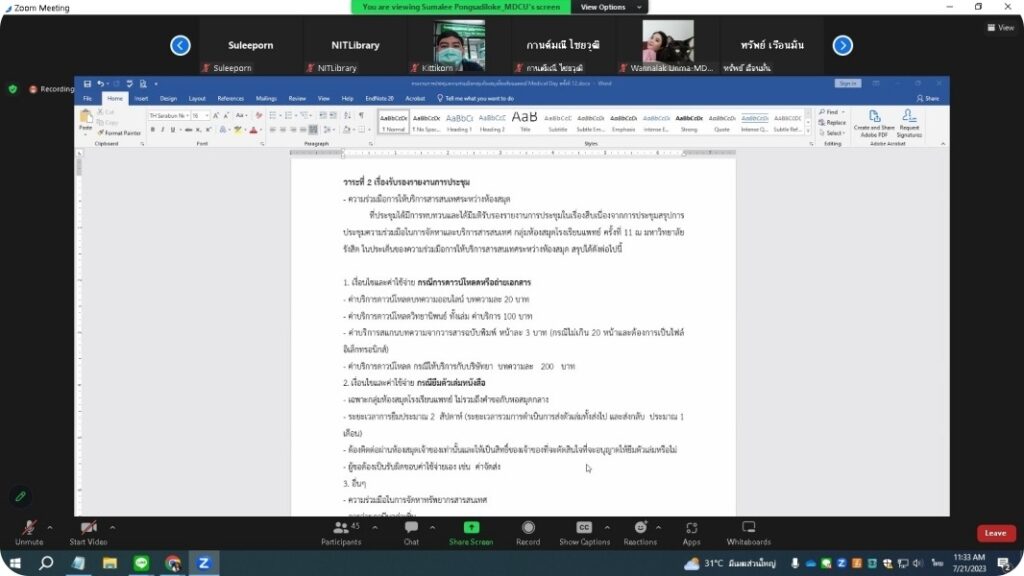
Task: Open the Participants panel
Action: point(341,527)
